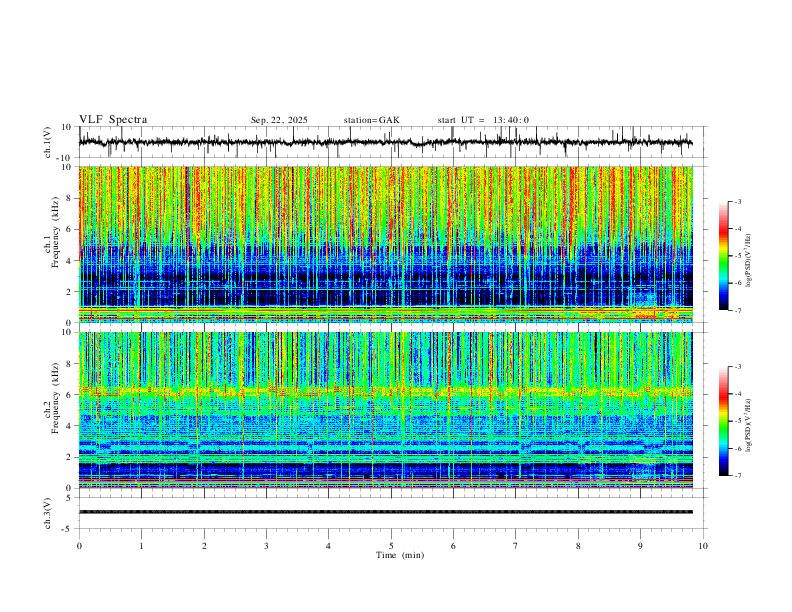Image resolution: width=792 pixels, height=612 pixels.
Task: Click the "7" tick on the Time axis
Action: (516, 546)
